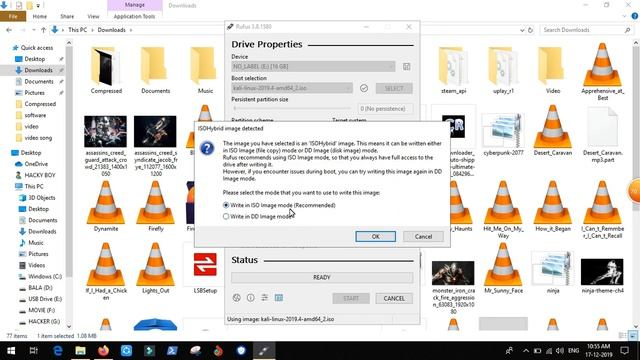The image size is (640, 360).
Task: Open Rufus language globe icon
Action: [236, 298]
